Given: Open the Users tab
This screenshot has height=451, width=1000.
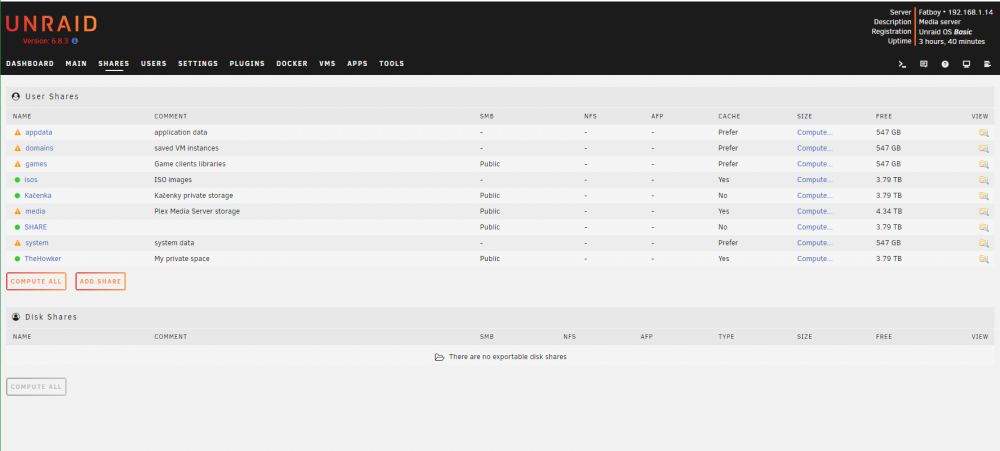Looking at the screenshot, I should [x=154, y=64].
